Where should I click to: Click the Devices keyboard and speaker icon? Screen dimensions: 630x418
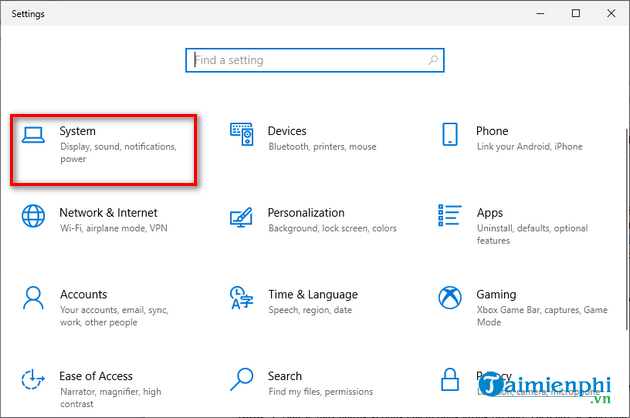[x=242, y=133]
